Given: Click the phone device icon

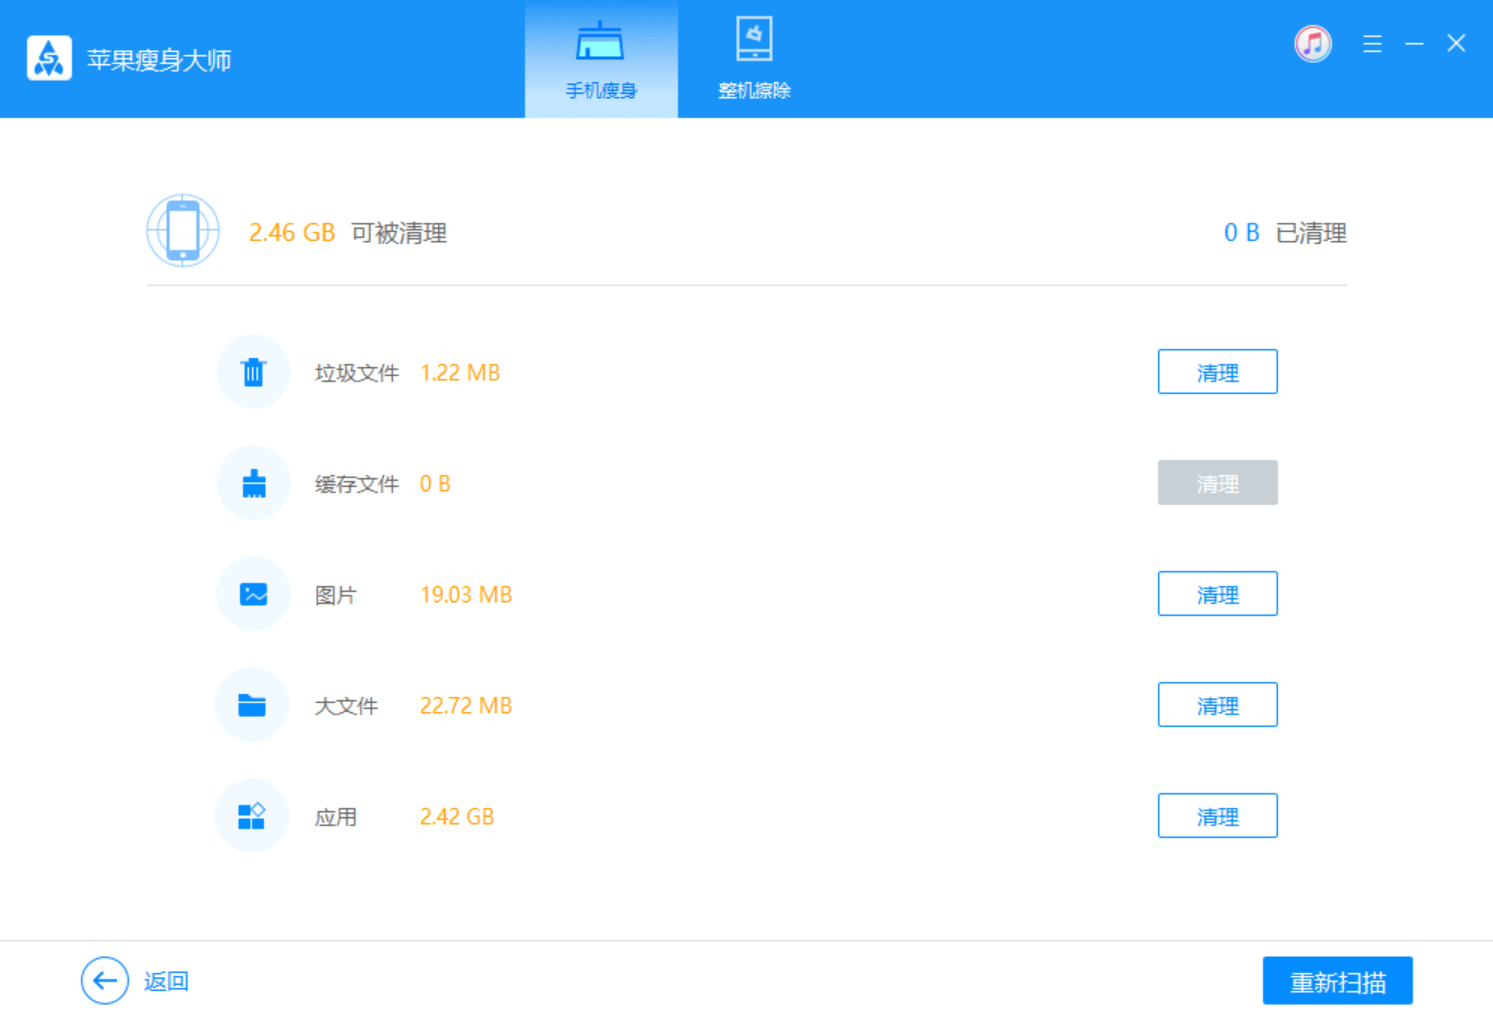Looking at the screenshot, I should coord(183,231).
